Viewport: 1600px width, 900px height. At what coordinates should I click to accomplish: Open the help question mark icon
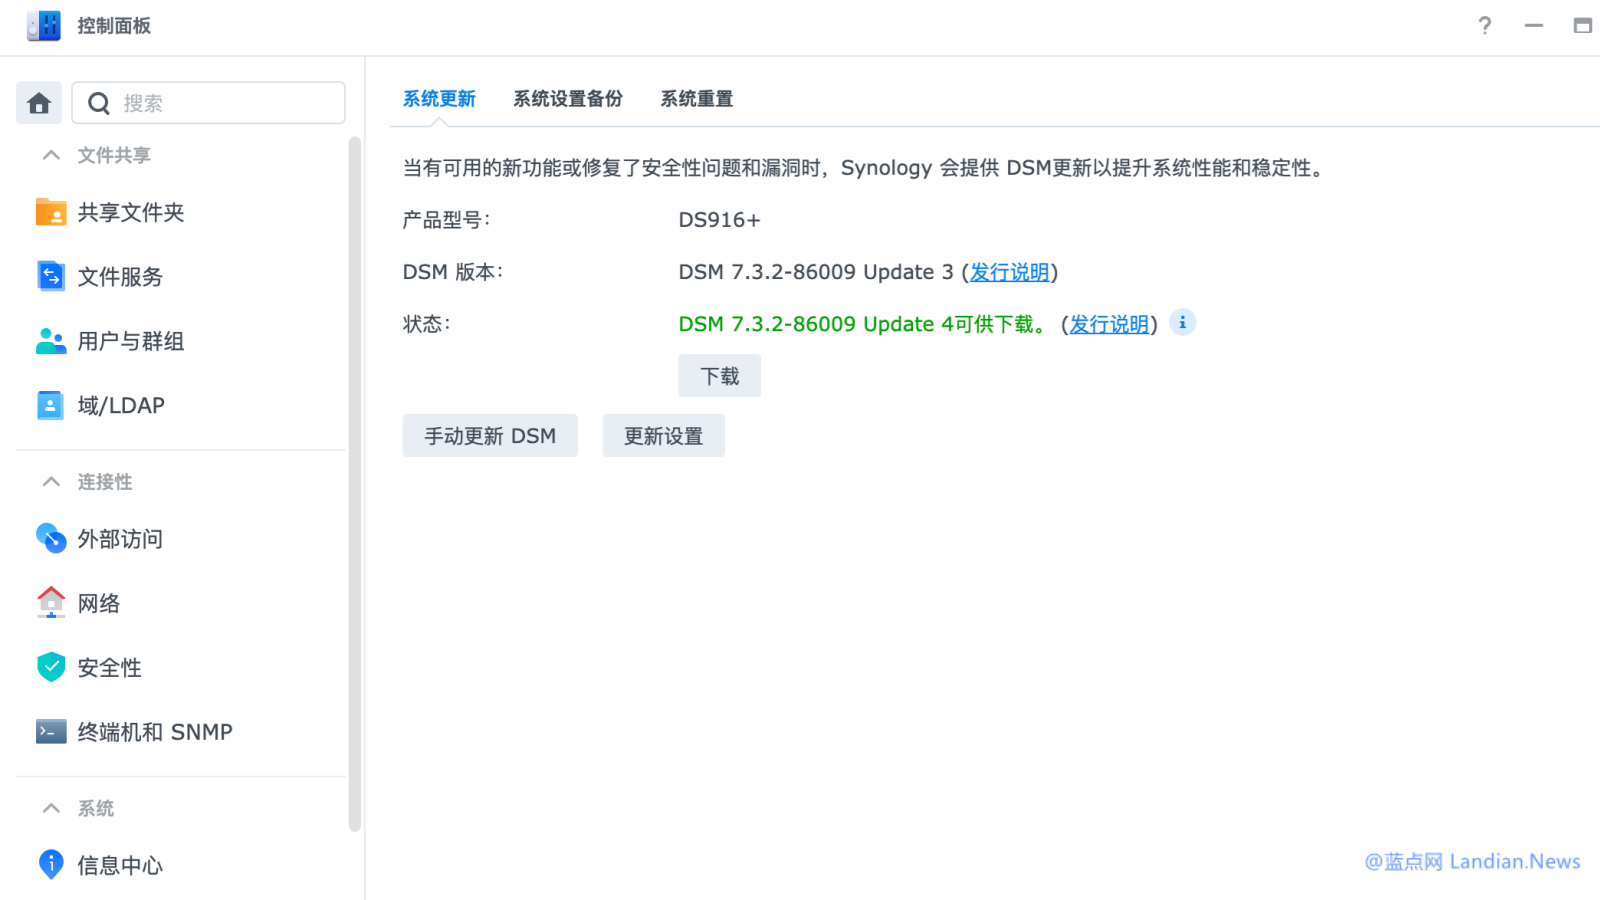point(1485,26)
